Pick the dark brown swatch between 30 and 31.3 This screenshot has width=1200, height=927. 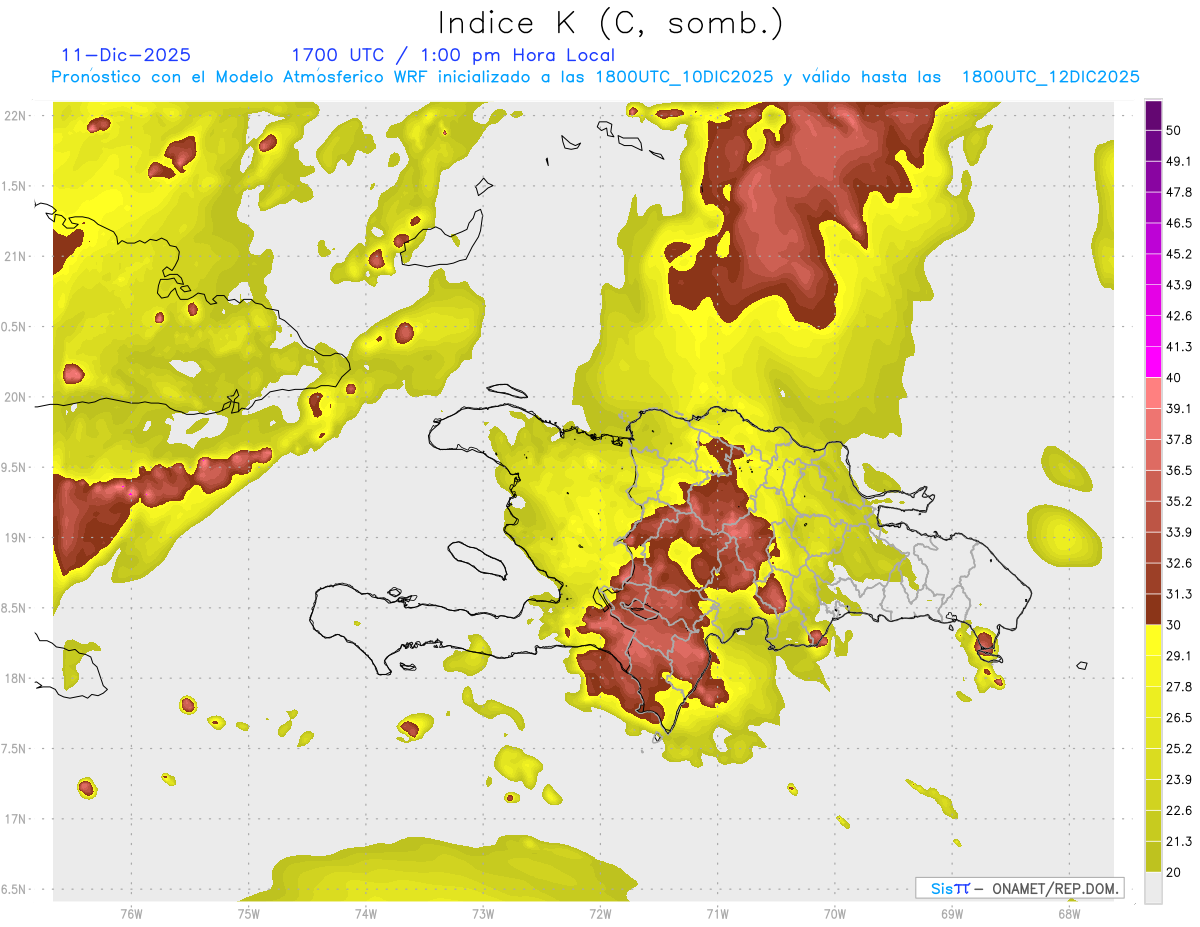click(x=1153, y=609)
